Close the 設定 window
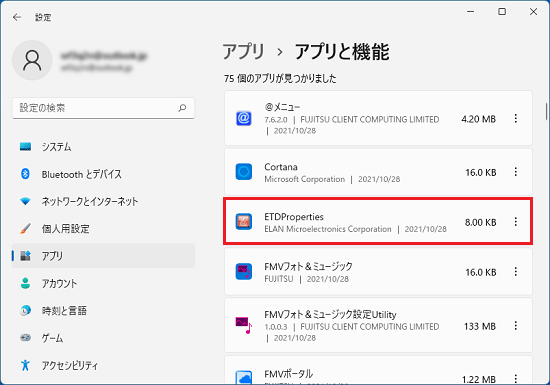Image resolution: width=550 pixels, height=385 pixels. (533, 12)
